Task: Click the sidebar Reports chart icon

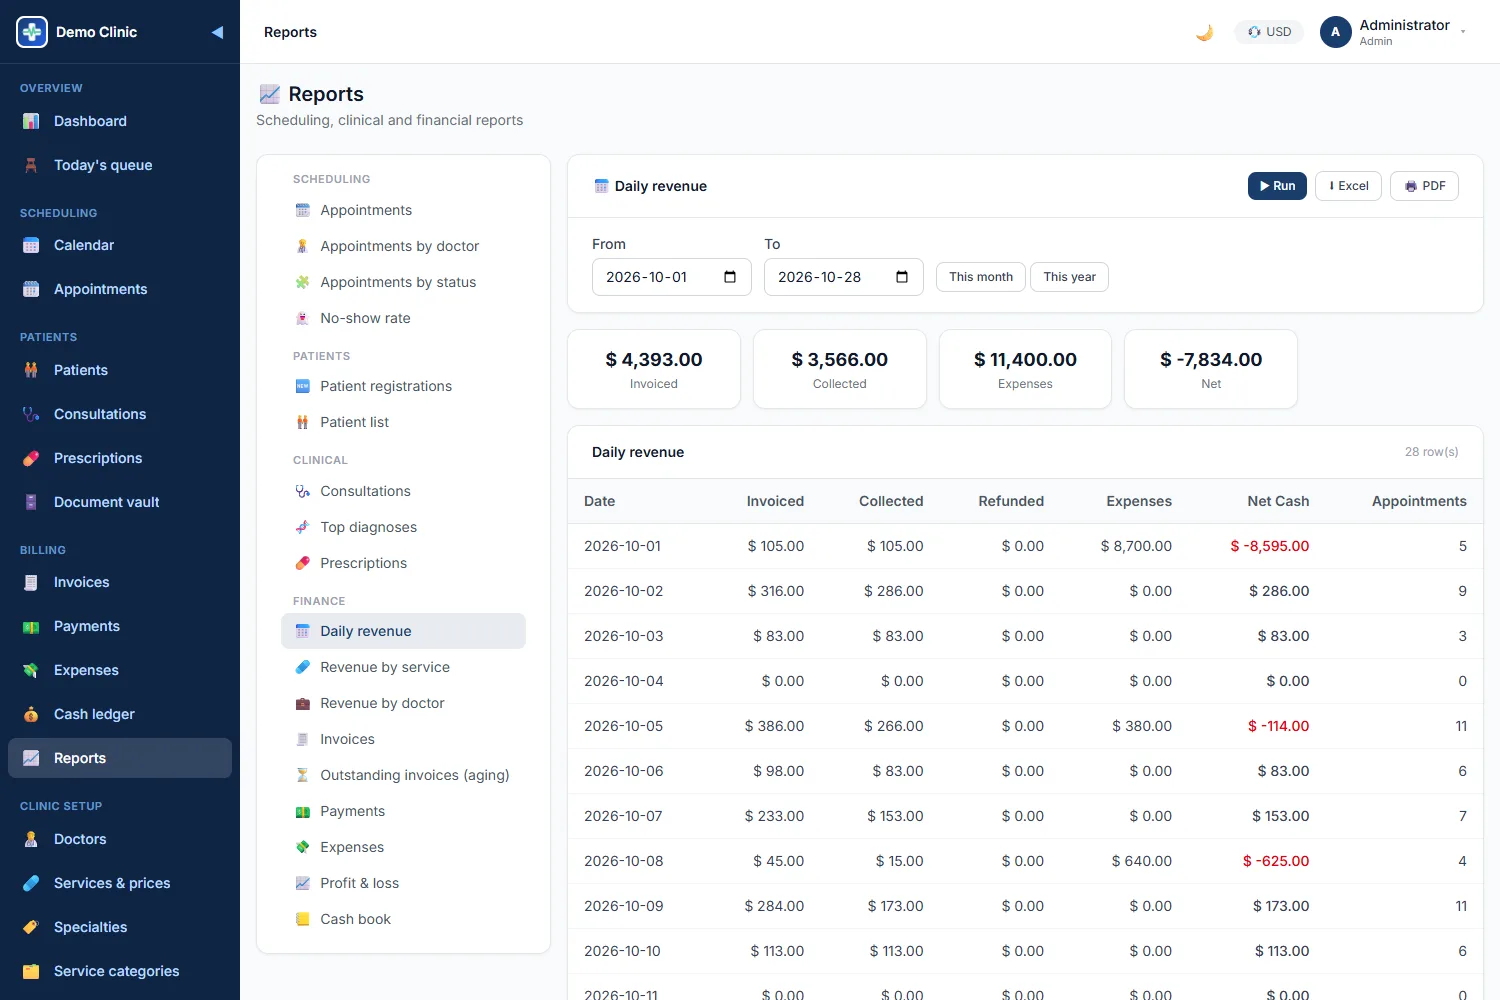Action: 31,758
